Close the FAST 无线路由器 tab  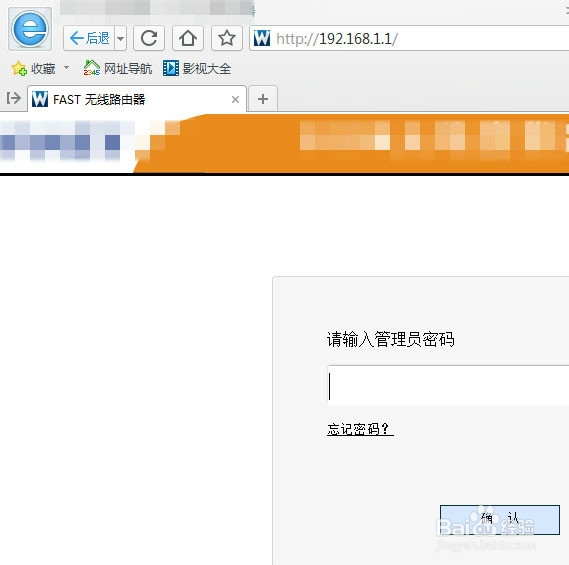235,99
